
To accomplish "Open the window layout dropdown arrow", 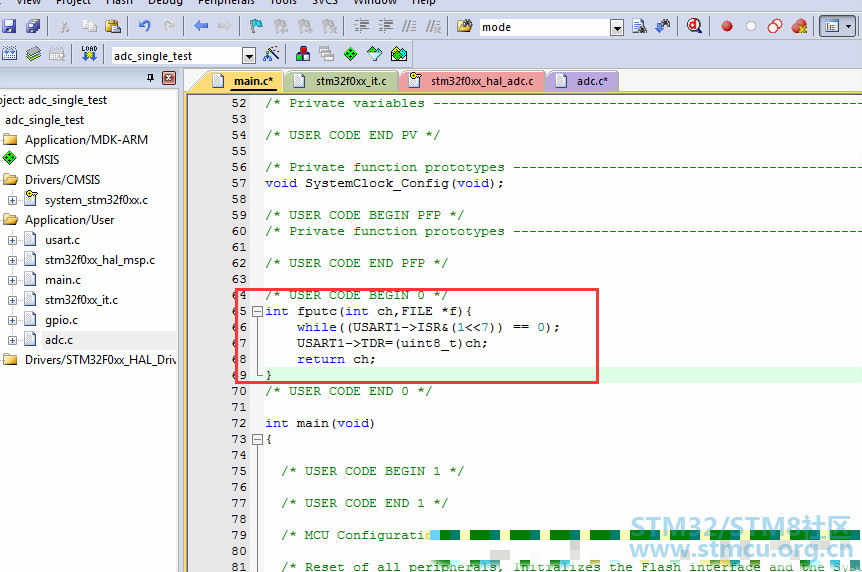I will click(x=849, y=26).
